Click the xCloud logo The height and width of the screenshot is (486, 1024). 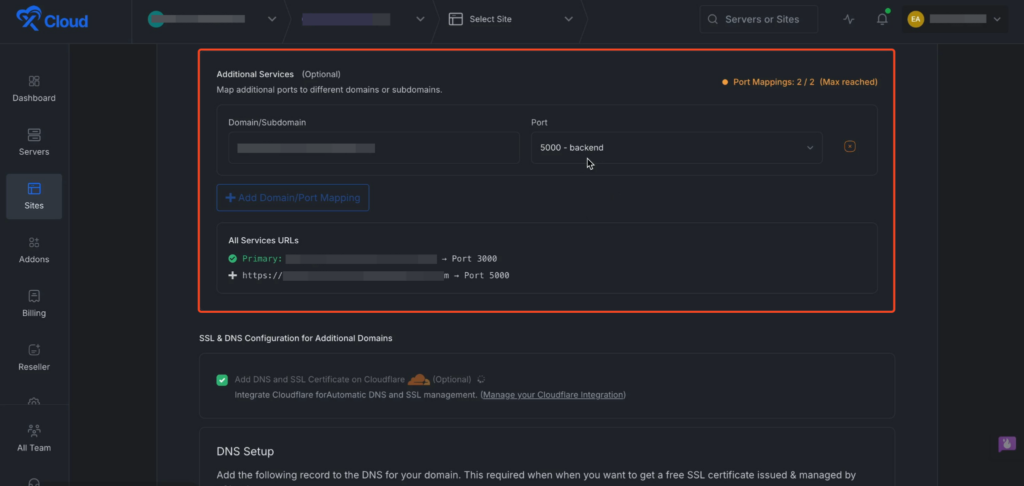52,20
